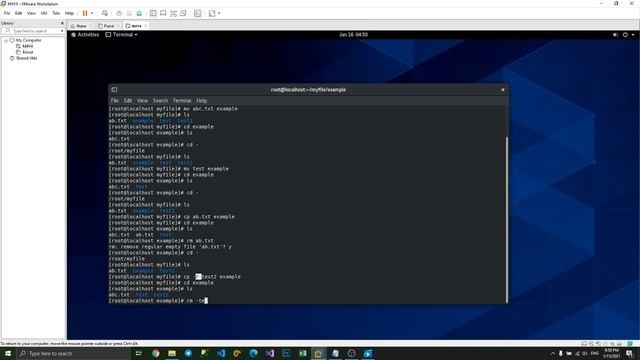Click the Windows taskbar search box
Screen dimensions: 640x360
[x=73, y=353]
